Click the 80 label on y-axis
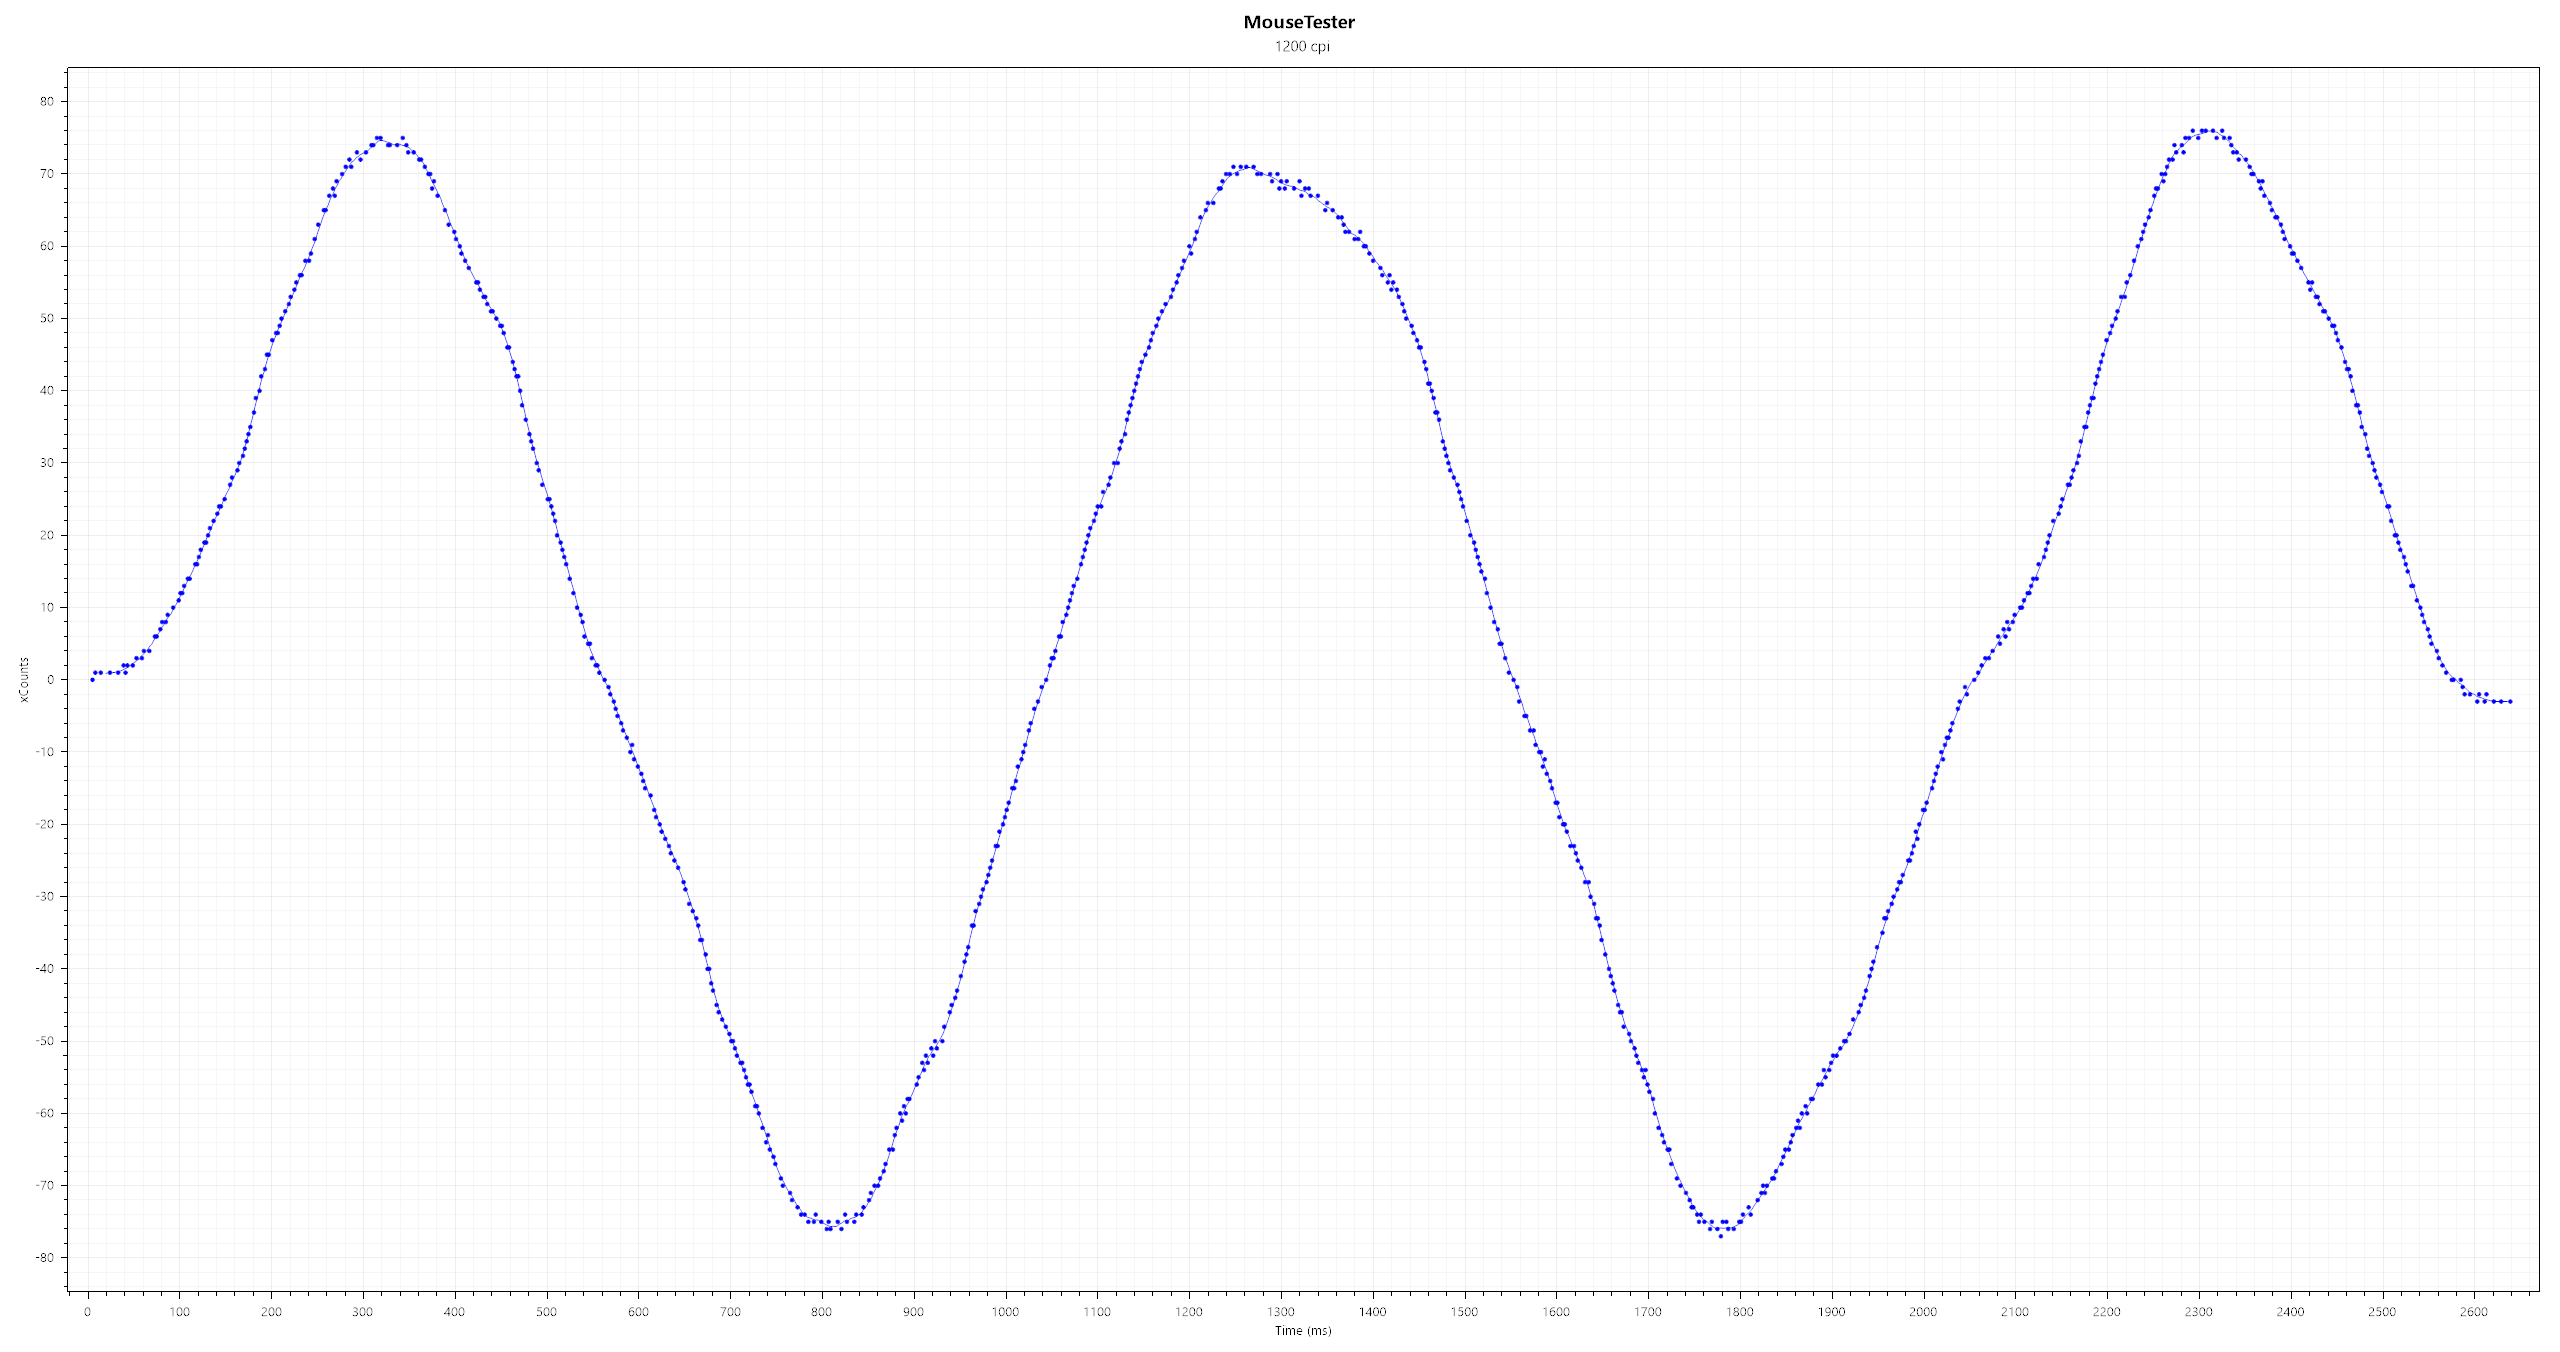Image resolution: width=2560 pixels, height=1352 pixels. 47,101
